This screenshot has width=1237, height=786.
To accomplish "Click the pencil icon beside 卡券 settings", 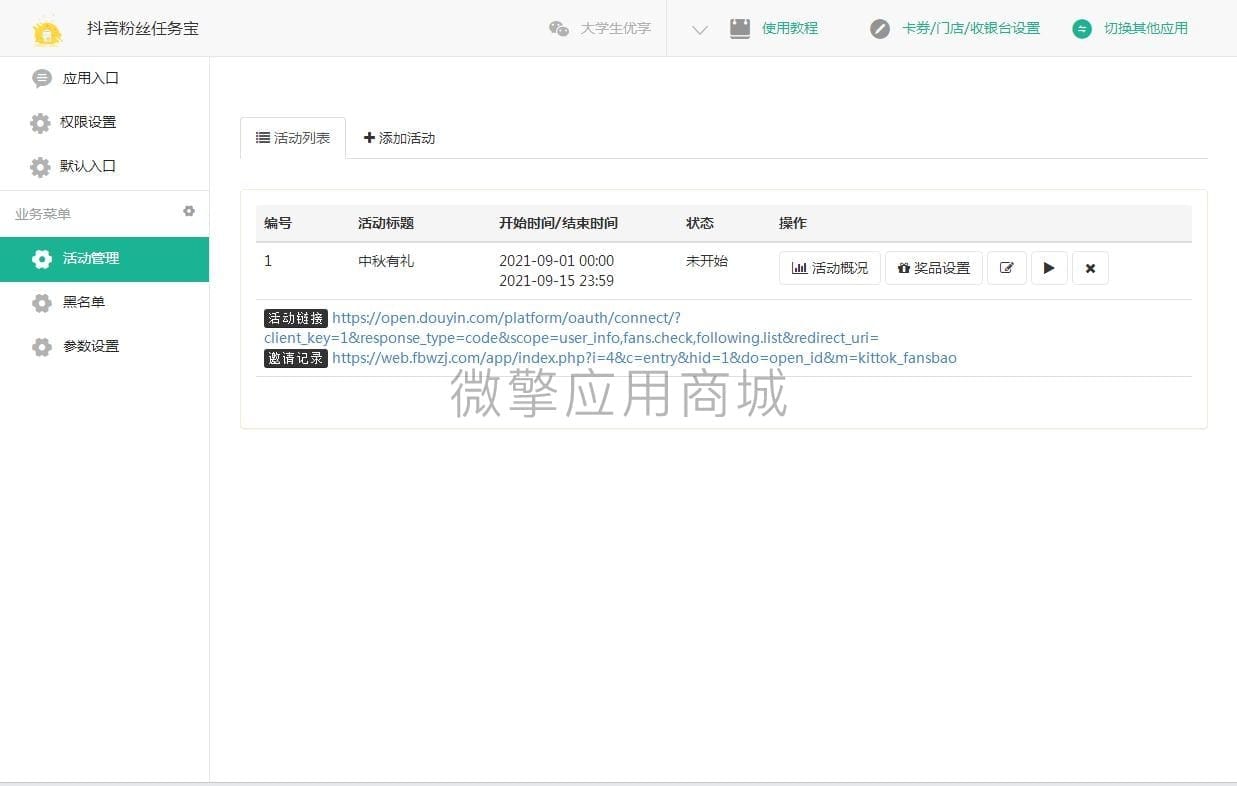I will (880, 29).
